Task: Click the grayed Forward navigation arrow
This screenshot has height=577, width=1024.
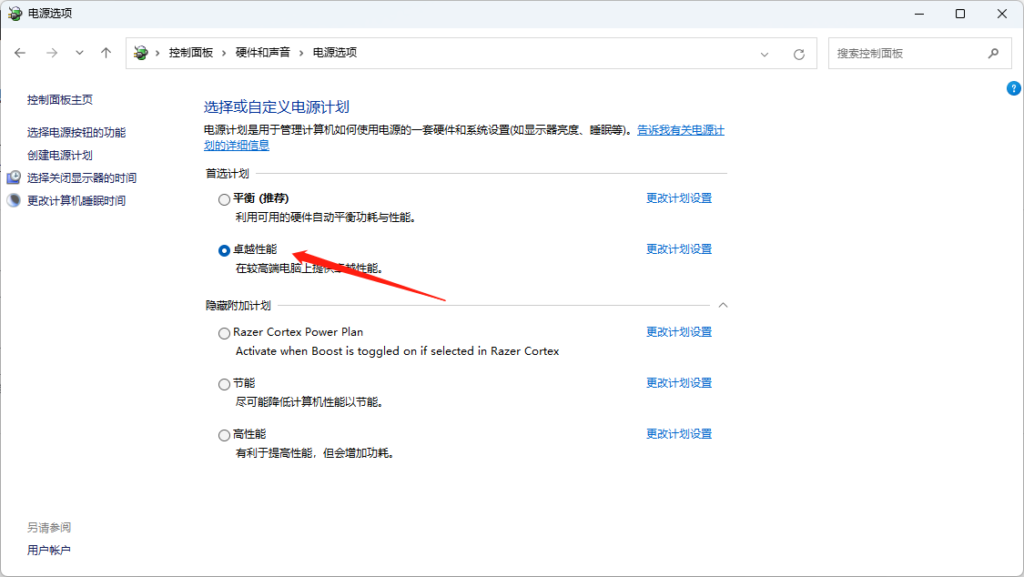Action: [x=51, y=52]
